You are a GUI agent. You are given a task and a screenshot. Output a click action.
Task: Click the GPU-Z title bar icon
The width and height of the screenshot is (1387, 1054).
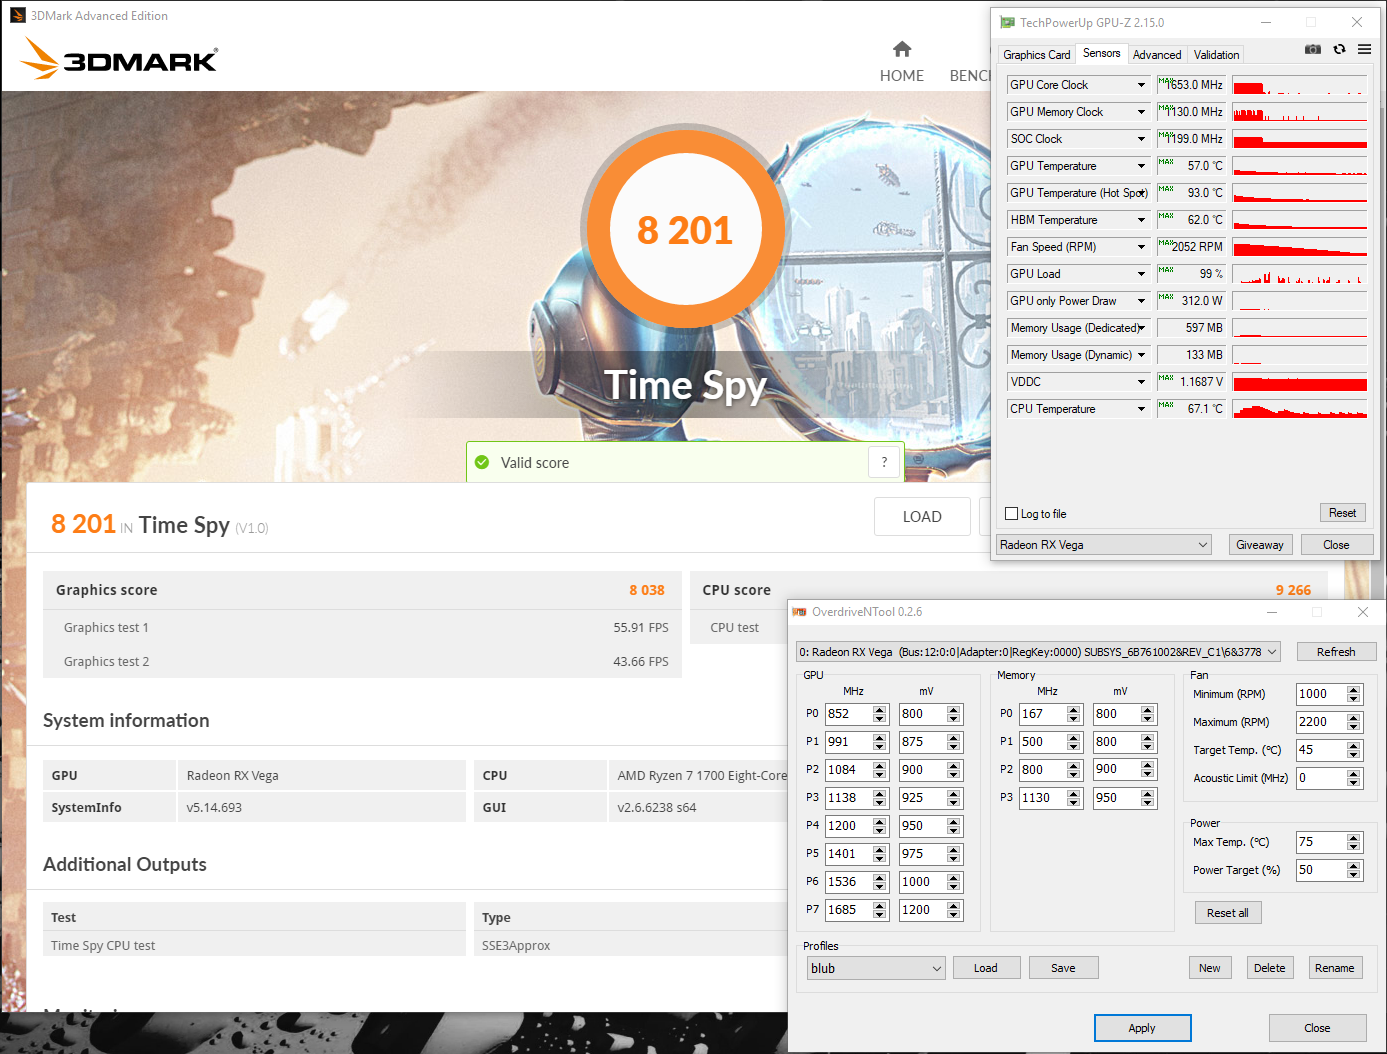coord(1007,22)
